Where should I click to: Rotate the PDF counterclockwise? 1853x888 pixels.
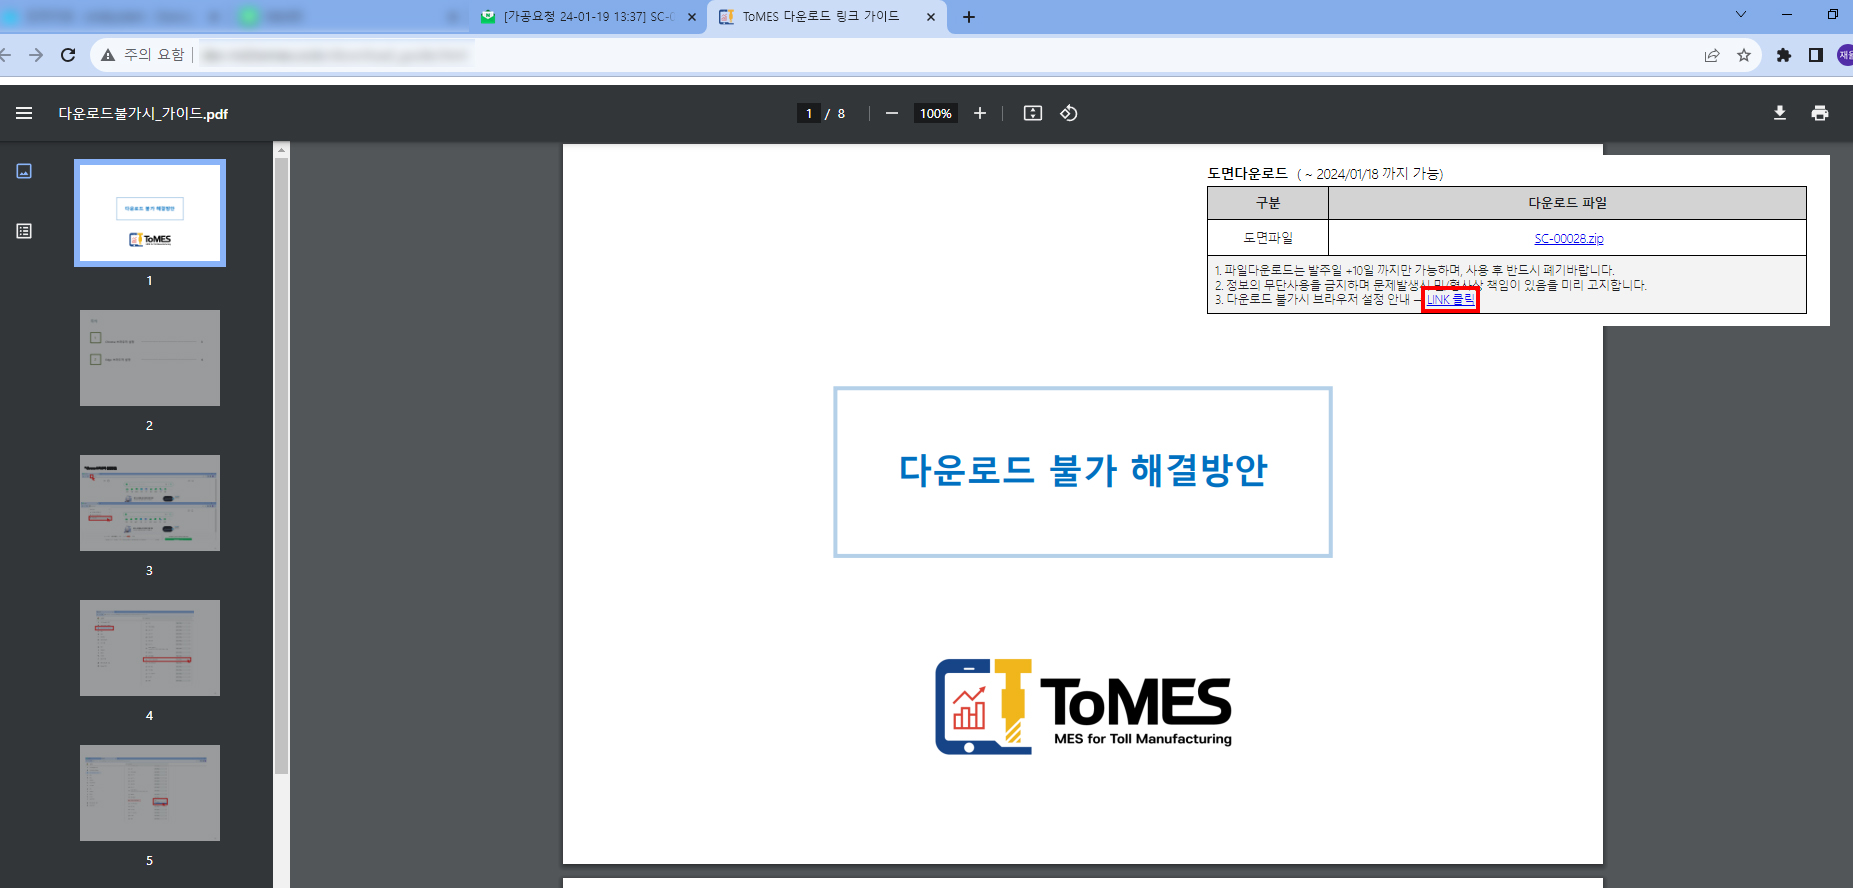(1069, 113)
